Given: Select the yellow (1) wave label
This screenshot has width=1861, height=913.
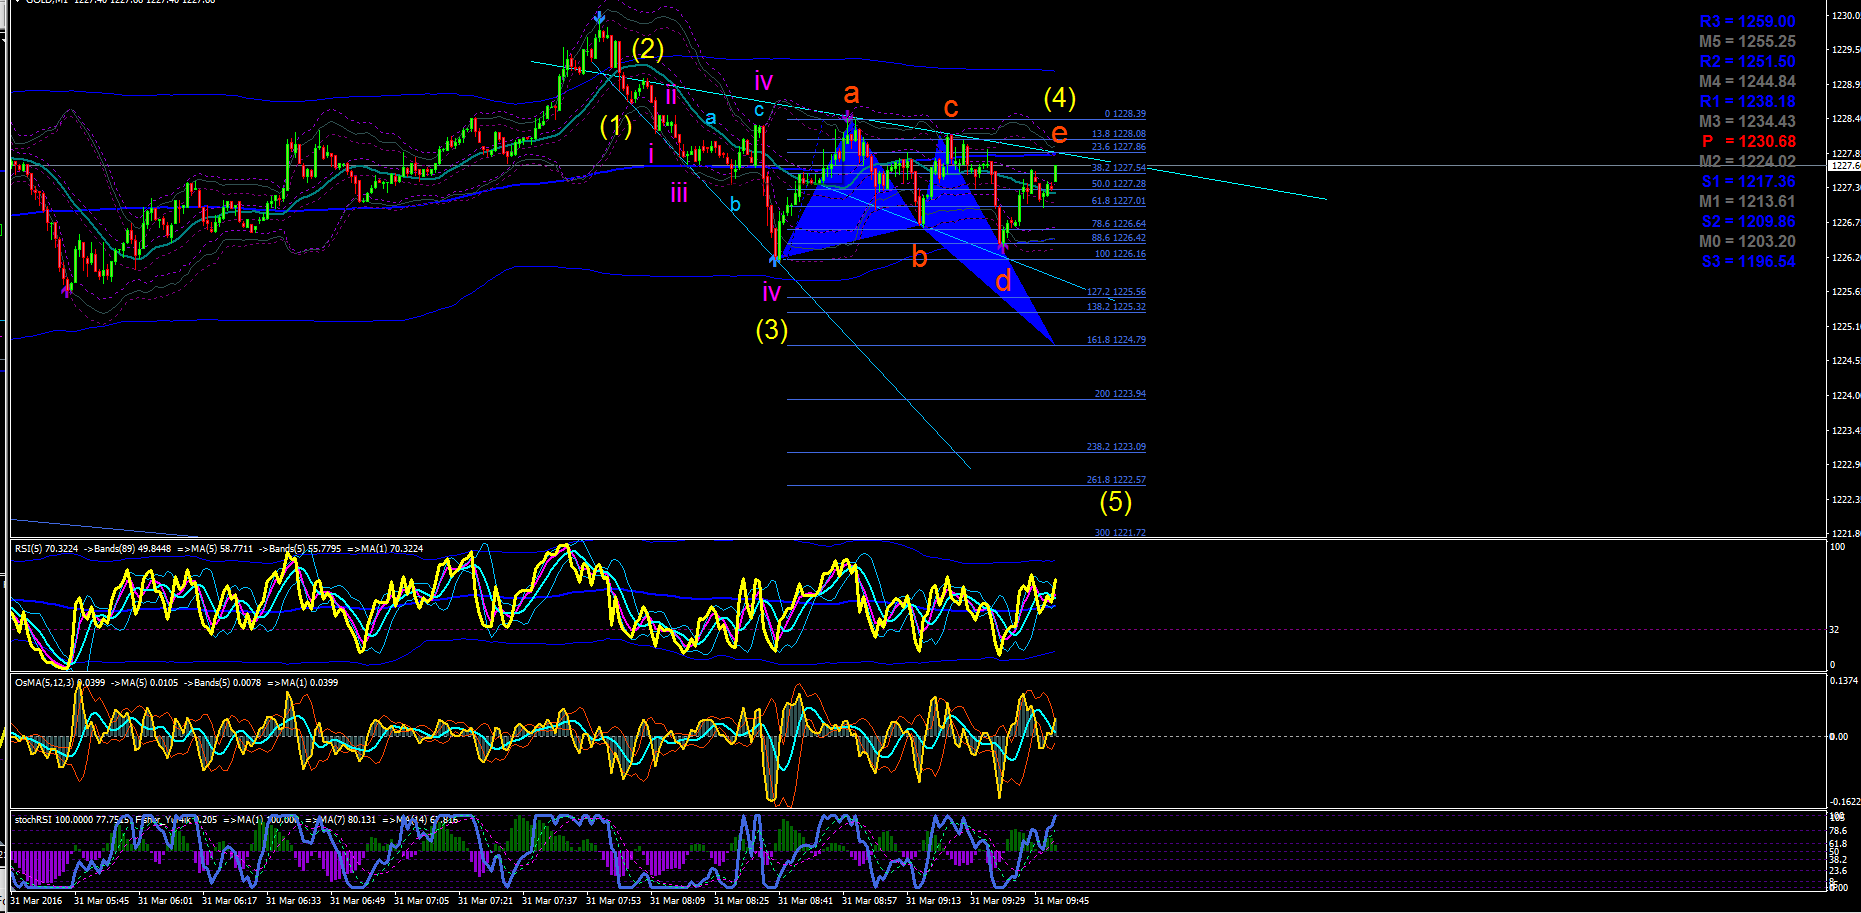Looking at the screenshot, I should [x=616, y=126].
